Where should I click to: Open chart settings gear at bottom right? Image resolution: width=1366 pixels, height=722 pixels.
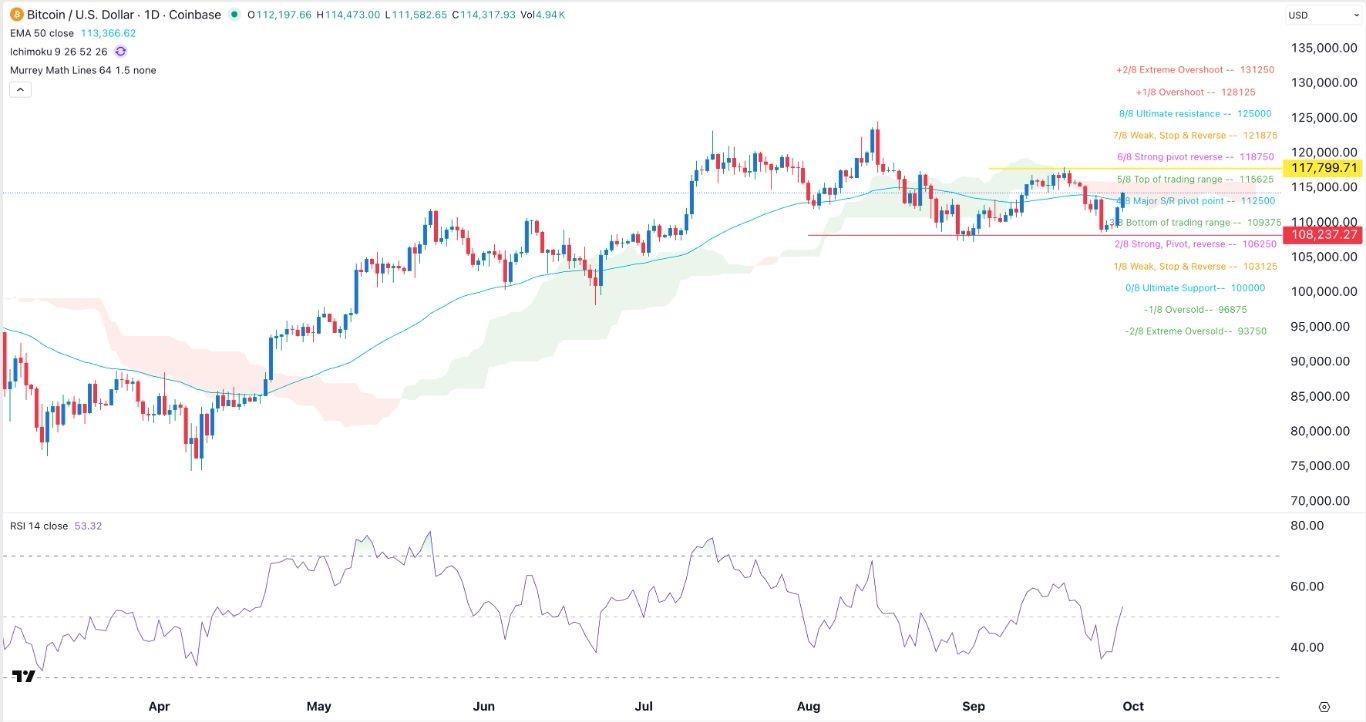click(x=1324, y=706)
